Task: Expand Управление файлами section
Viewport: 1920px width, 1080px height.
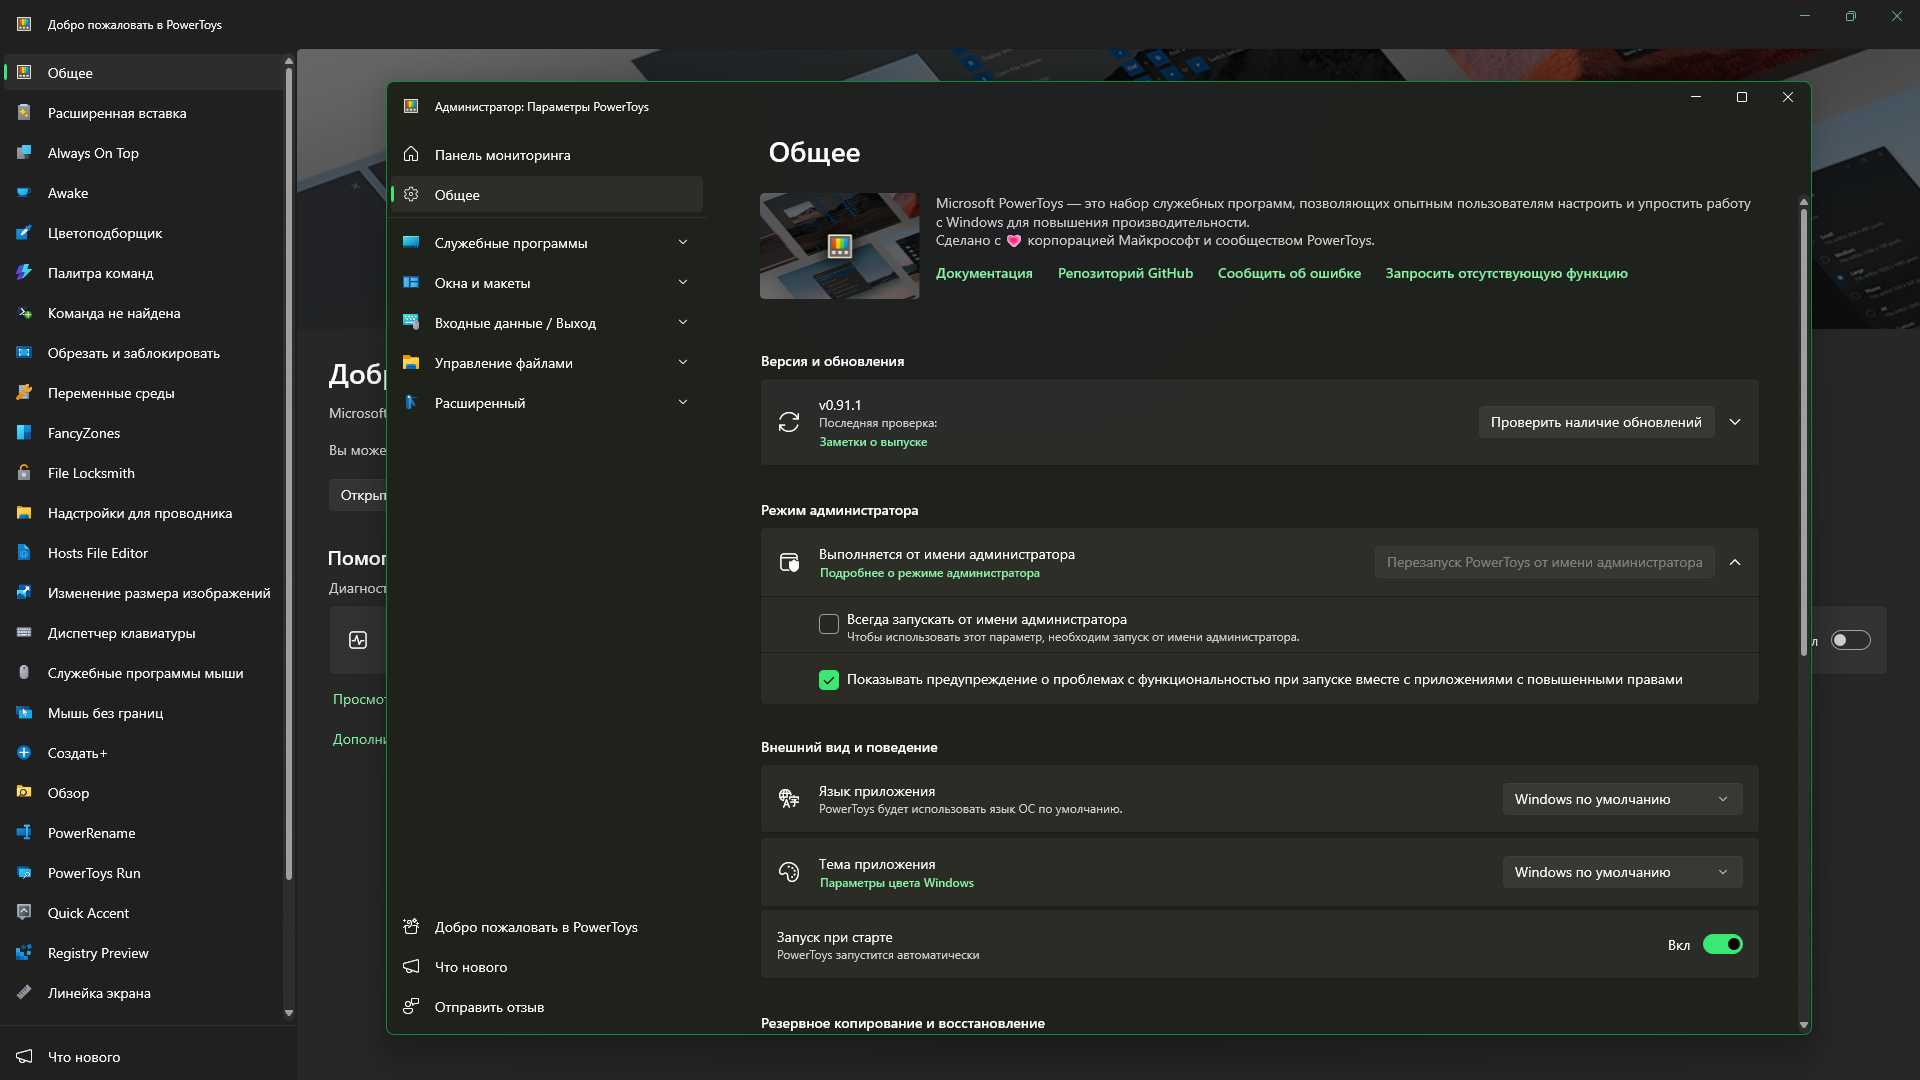Action: [683, 362]
